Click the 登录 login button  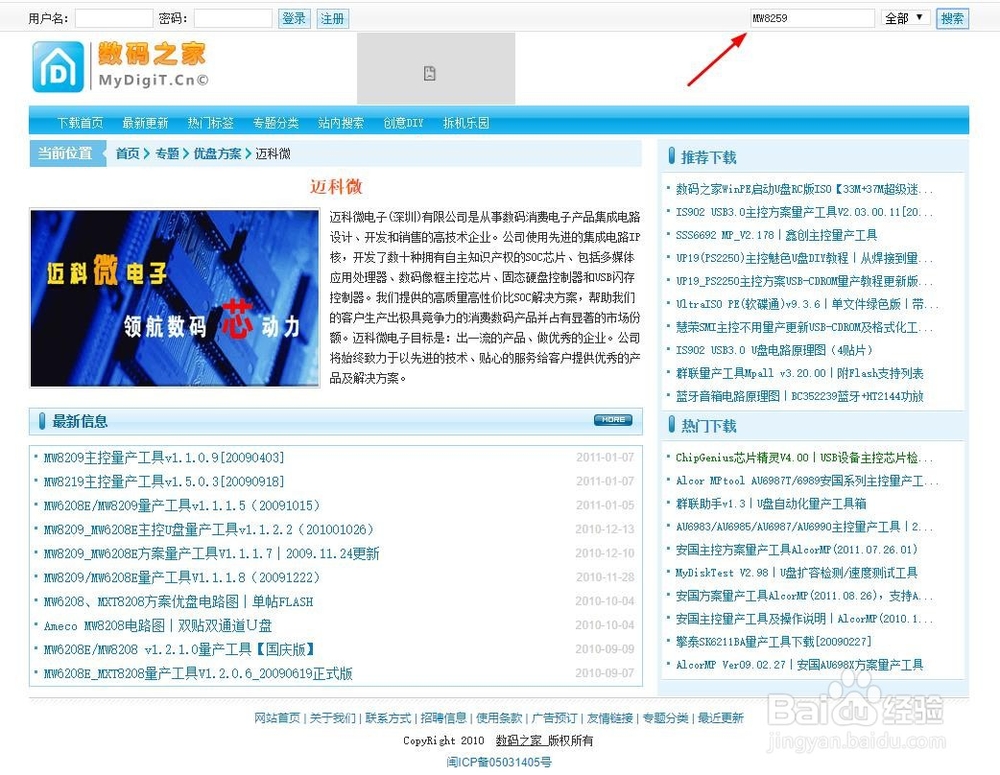pos(294,18)
